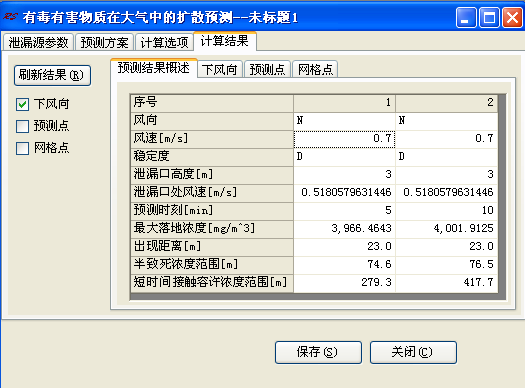
Task: Select the 泄漏口高度[m] row header
Action: tap(212, 175)
